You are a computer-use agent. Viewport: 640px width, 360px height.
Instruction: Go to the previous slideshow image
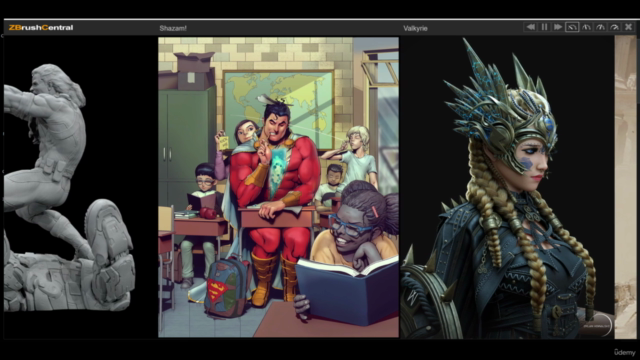531,27
